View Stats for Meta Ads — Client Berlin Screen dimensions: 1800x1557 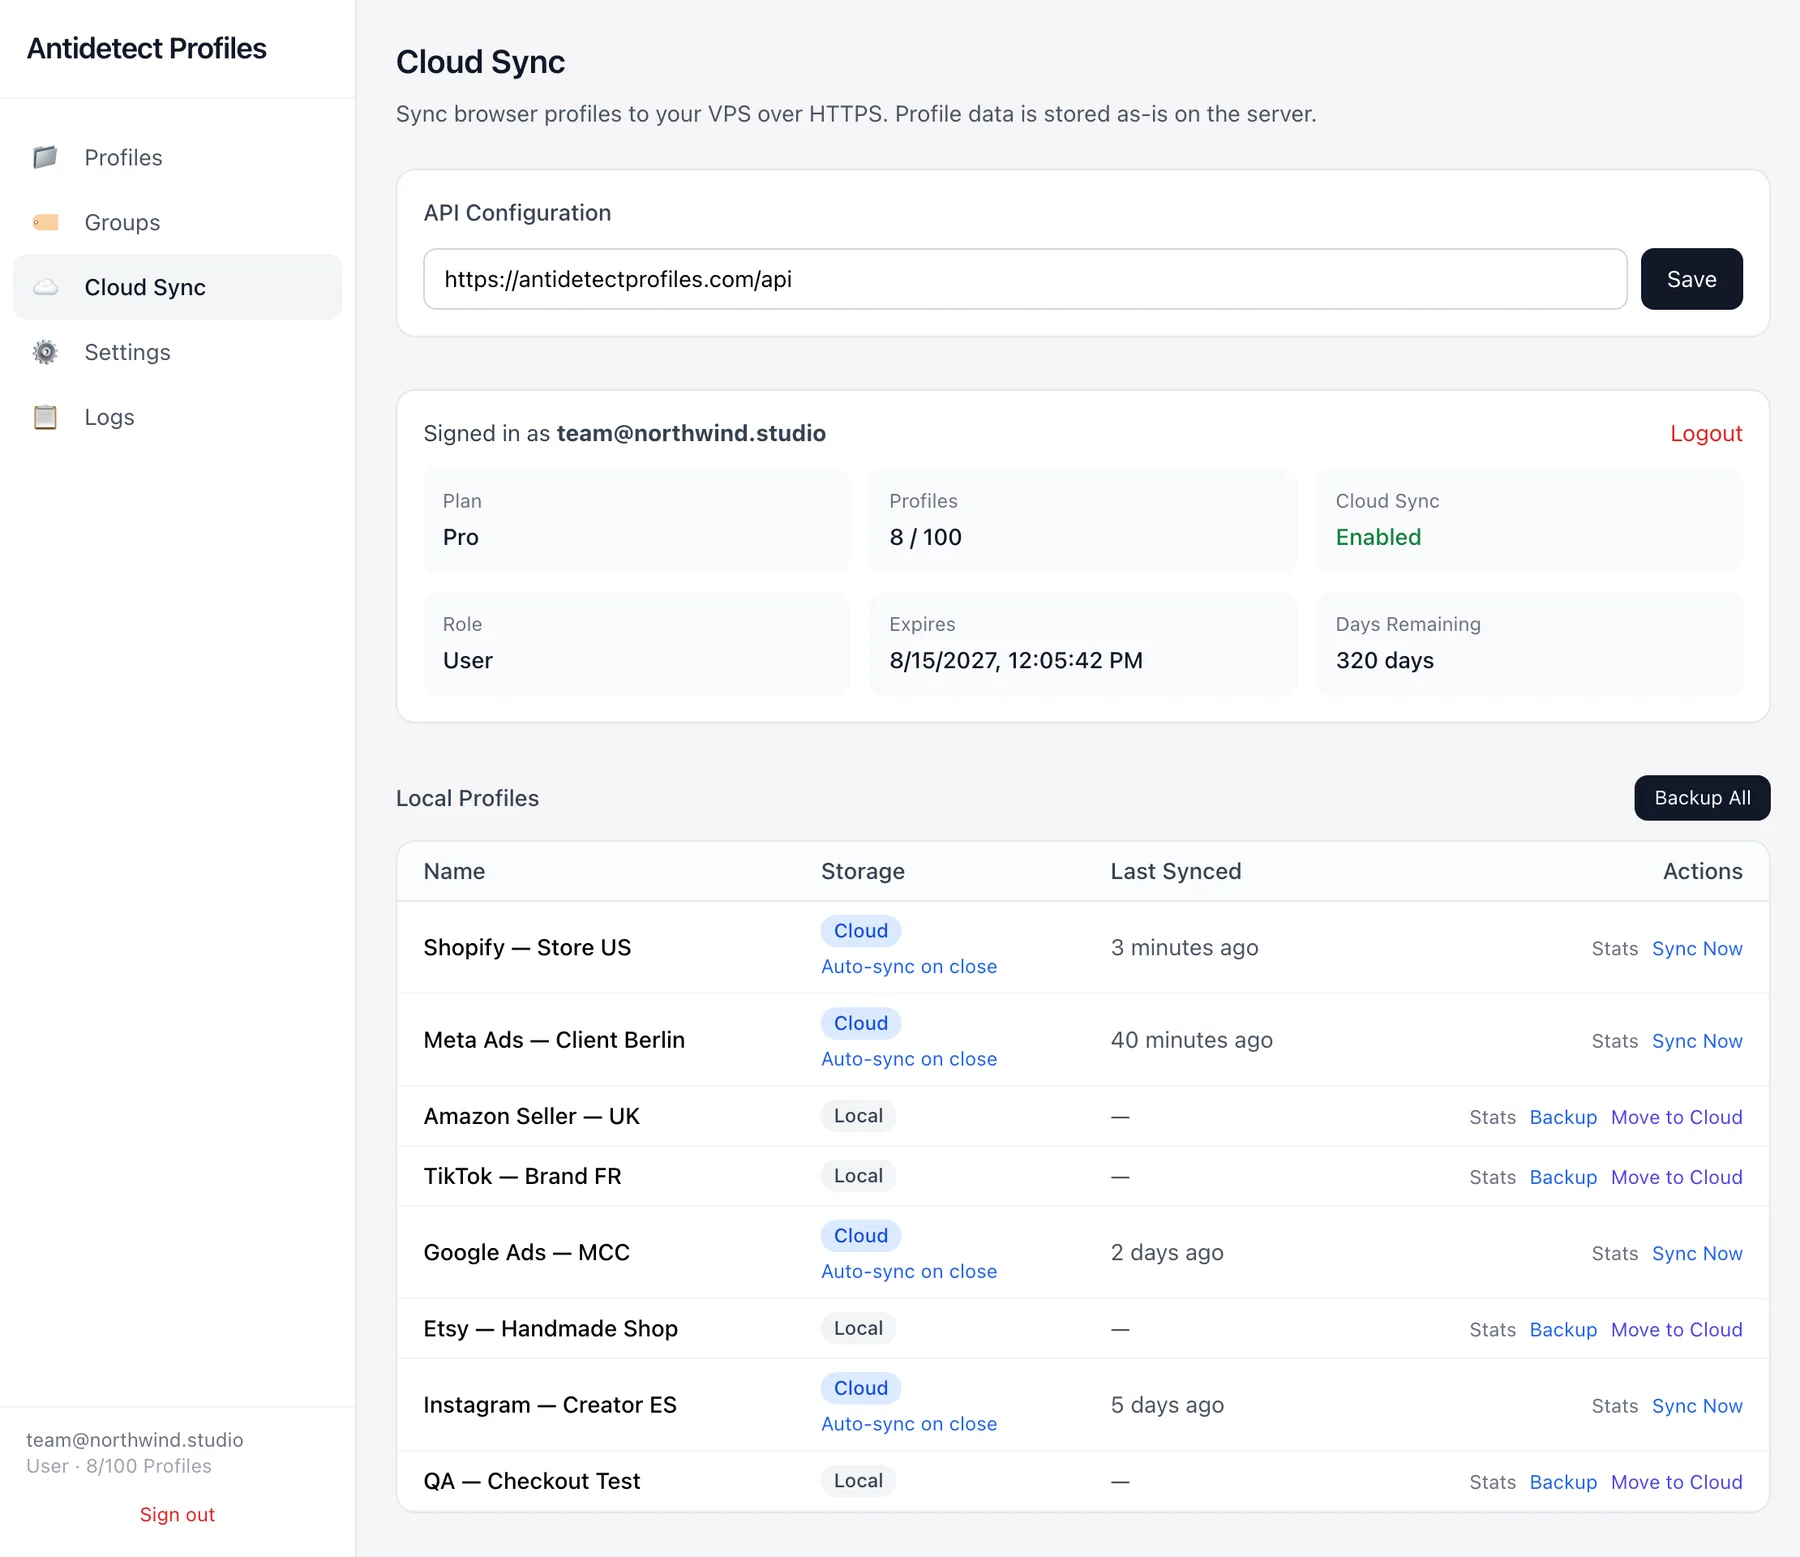(x=1615, y=1041)
